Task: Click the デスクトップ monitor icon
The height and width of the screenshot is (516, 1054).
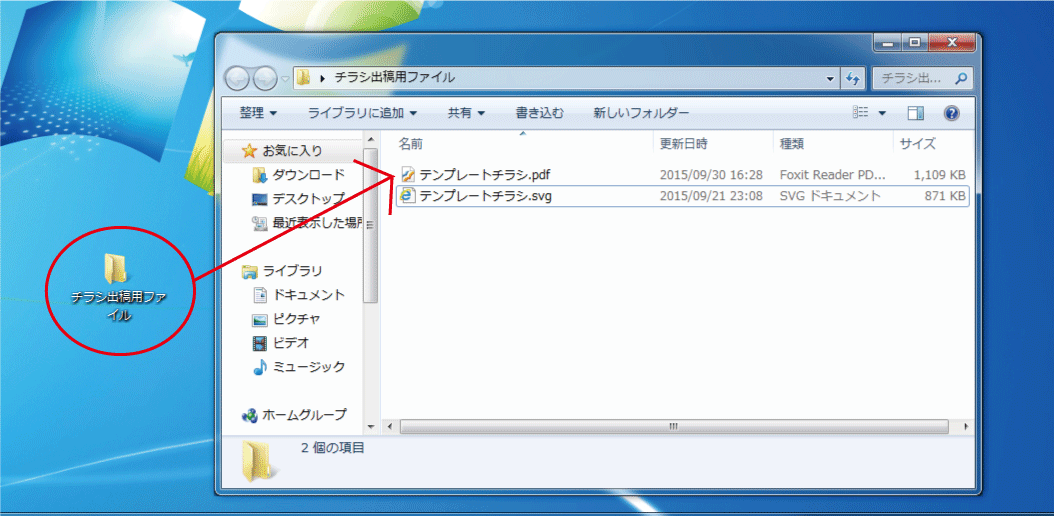Action: click(259, 200)
